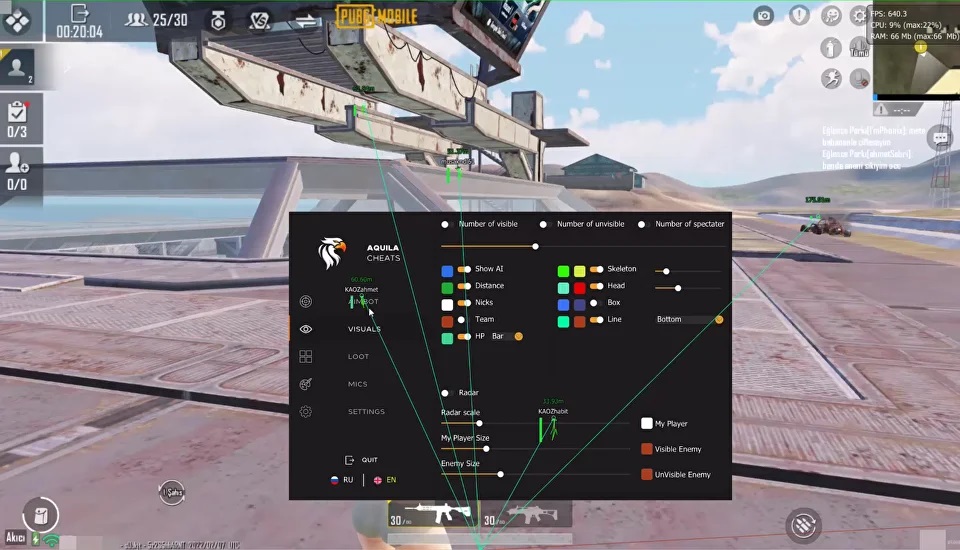960x550 pixels.
Task: Set the slider under Number of visible
Action: click(x=583, y=246)
